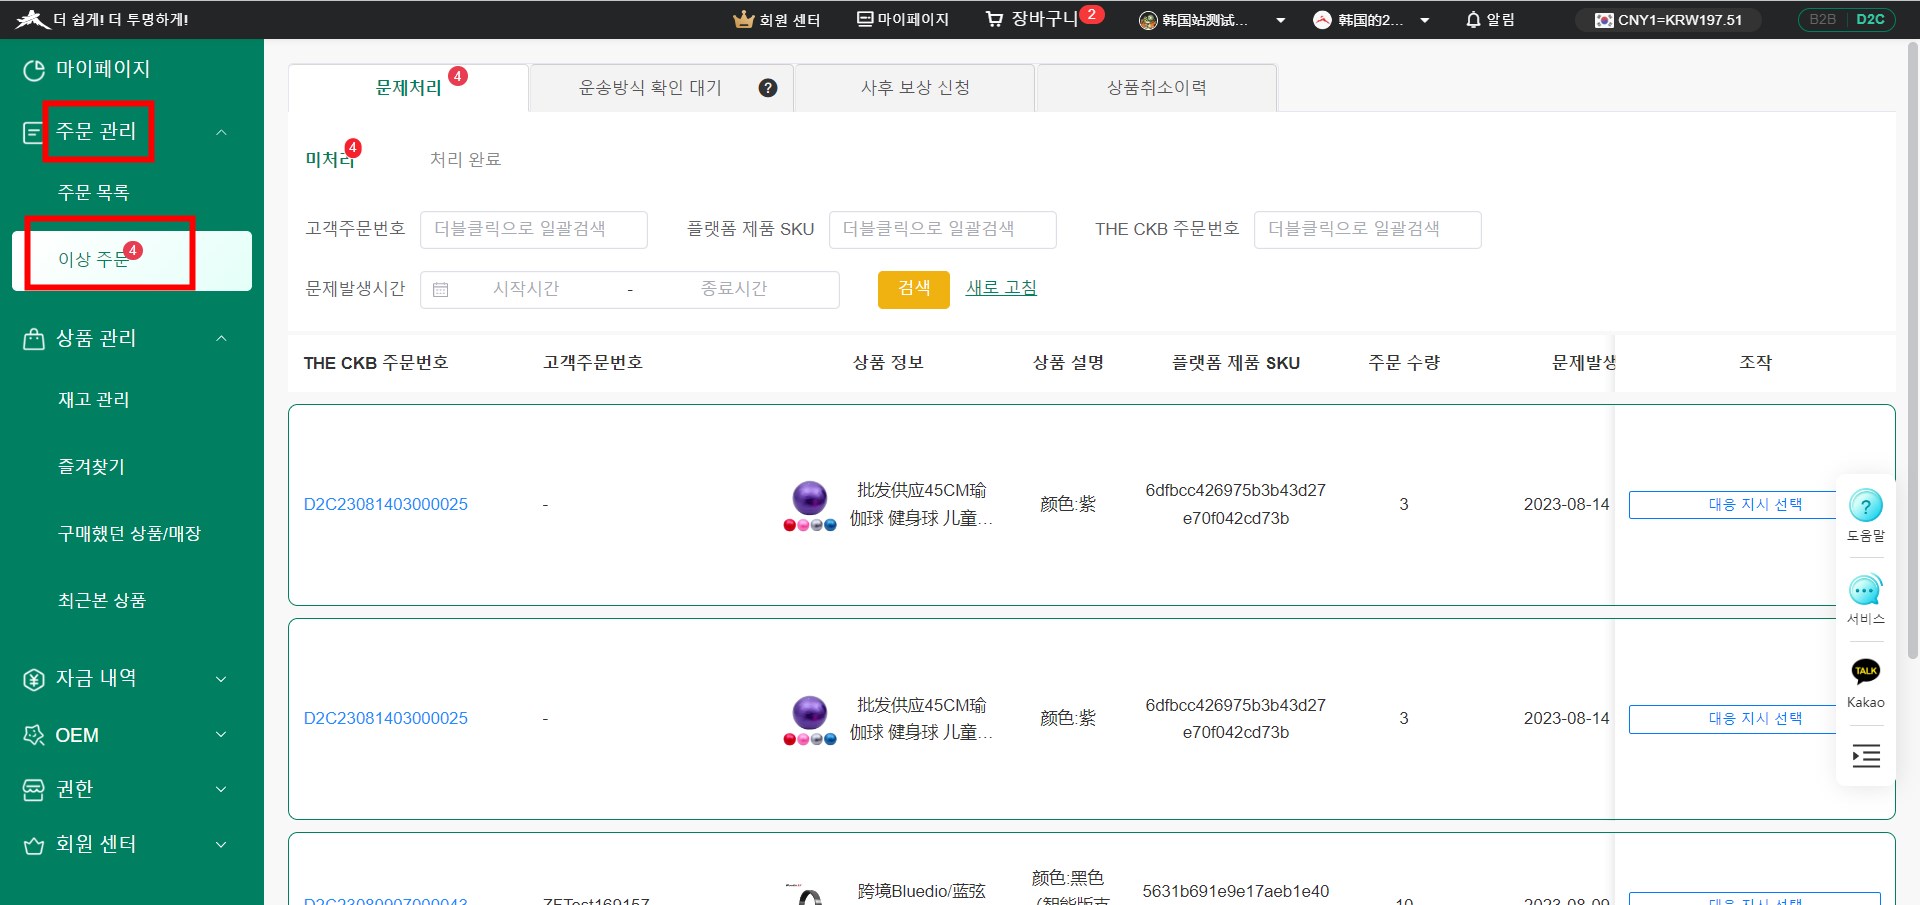Open the 韩国站测试 account dropdown
Screen dimensions: 1920x905
(1212, 20)
